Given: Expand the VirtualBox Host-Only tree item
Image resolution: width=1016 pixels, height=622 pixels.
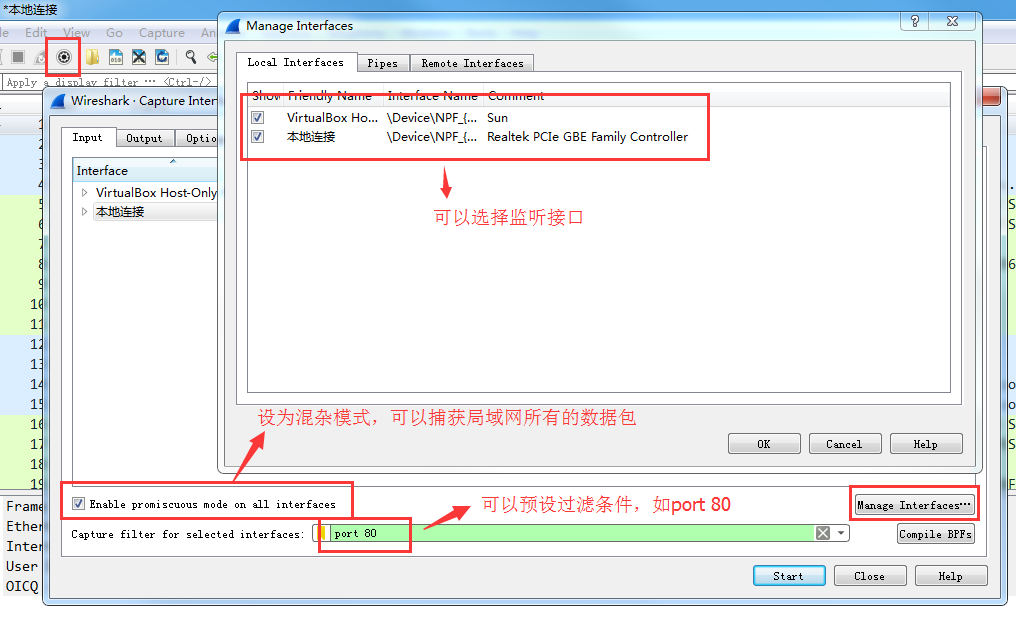Looking at the screenshot, I should (x=84, y=192).
